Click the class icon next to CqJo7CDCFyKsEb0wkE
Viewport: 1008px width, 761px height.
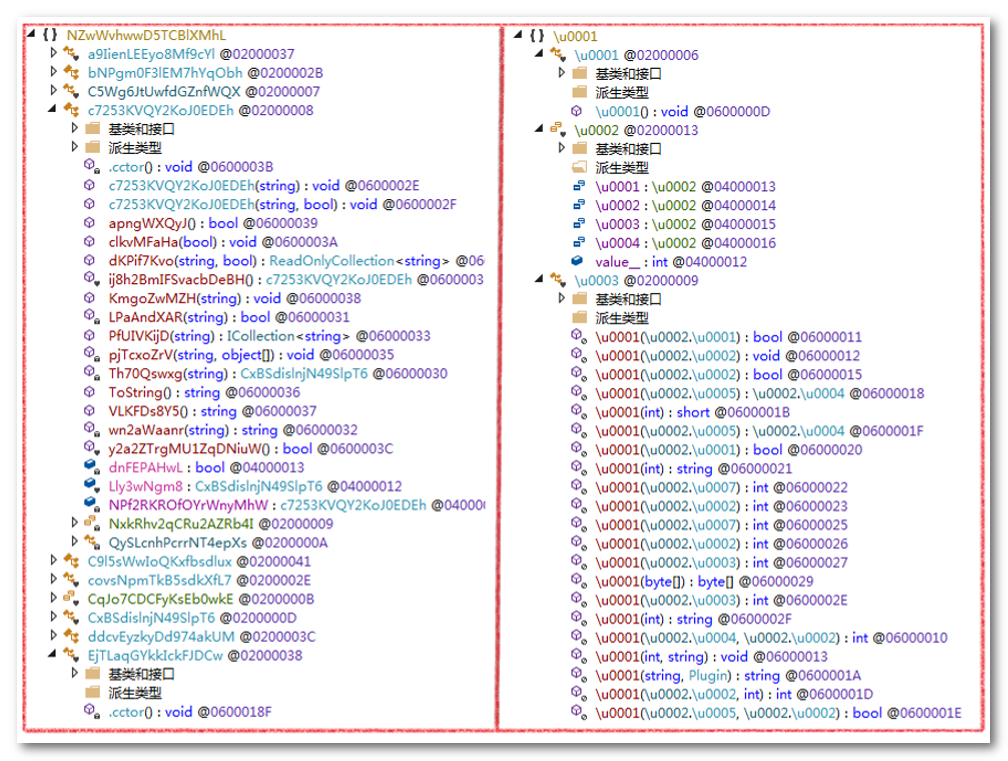click(71, 599)
